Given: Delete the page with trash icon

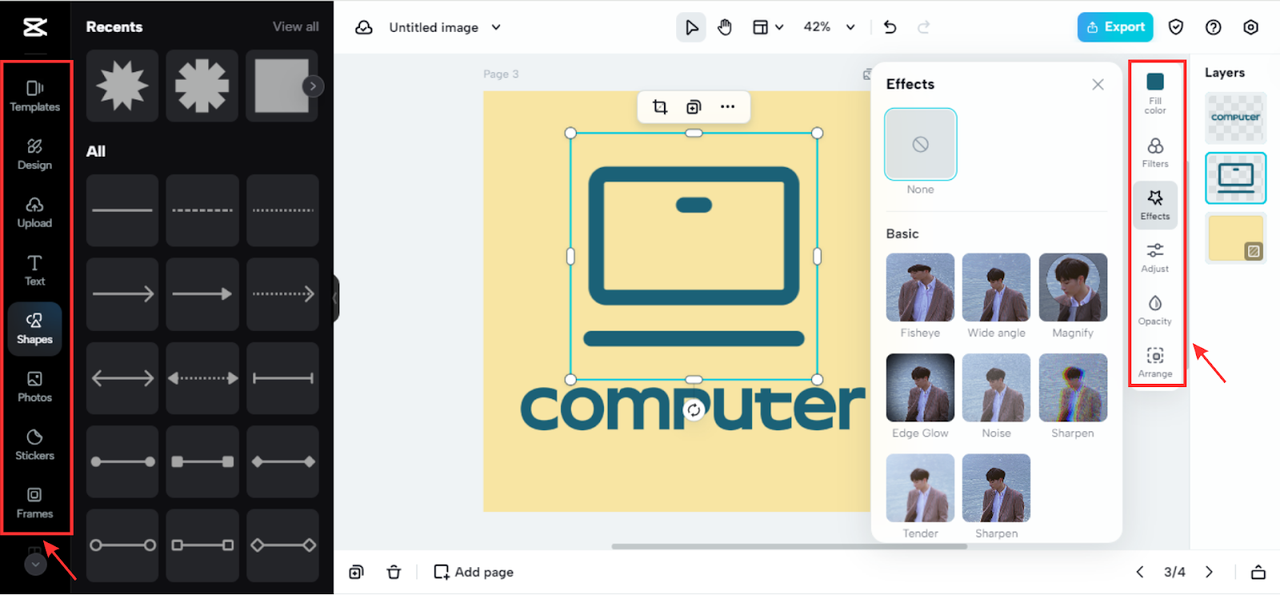Looking at the screenshot, I should tap(394, 572).
